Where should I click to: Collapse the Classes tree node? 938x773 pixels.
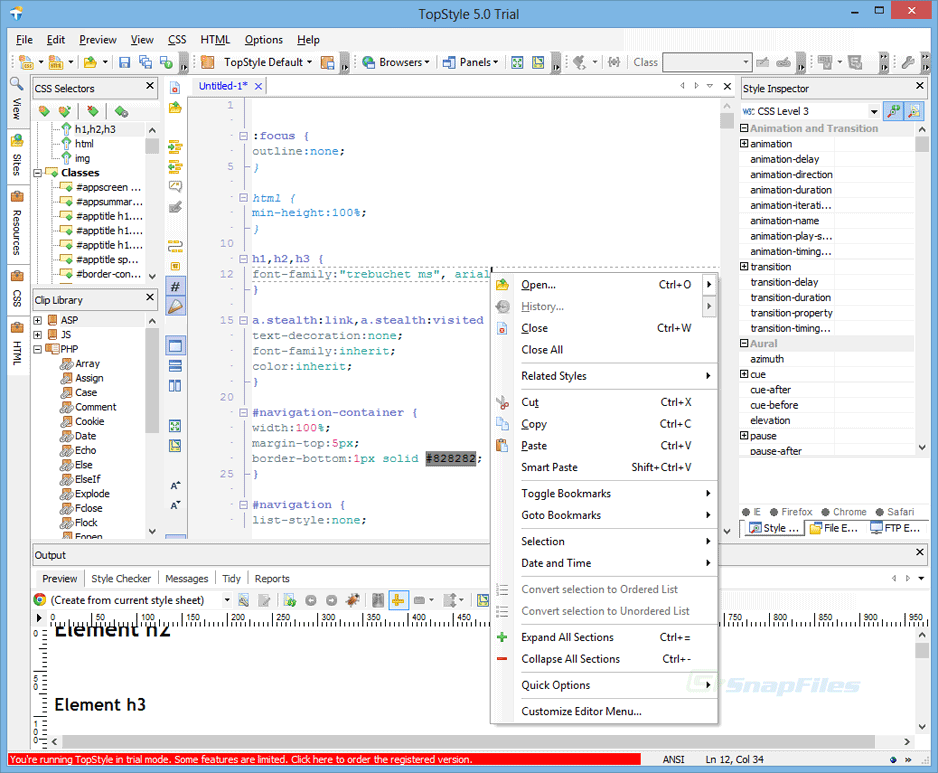(x=38, y=173)
